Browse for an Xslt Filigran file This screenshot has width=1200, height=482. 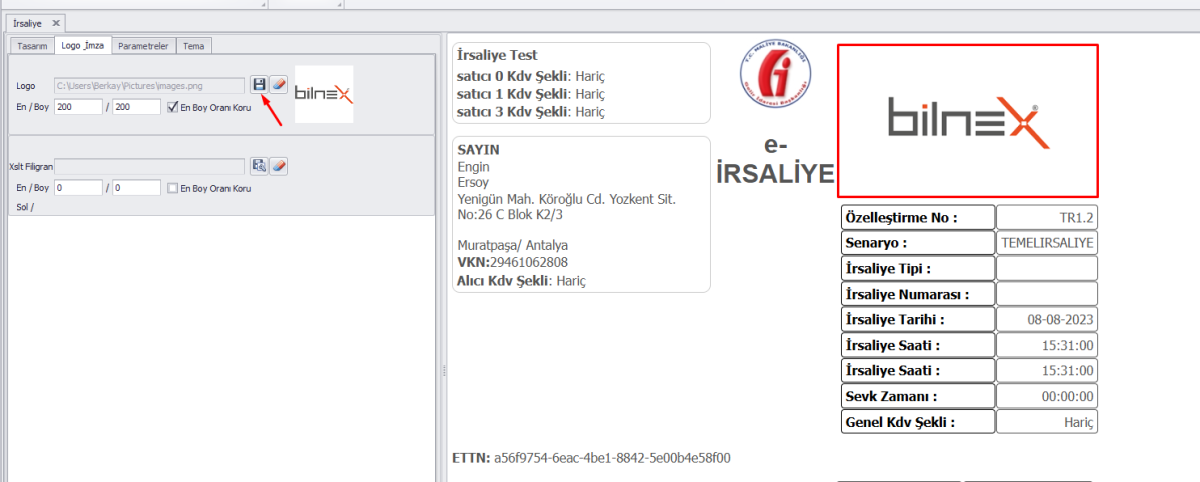259,166
